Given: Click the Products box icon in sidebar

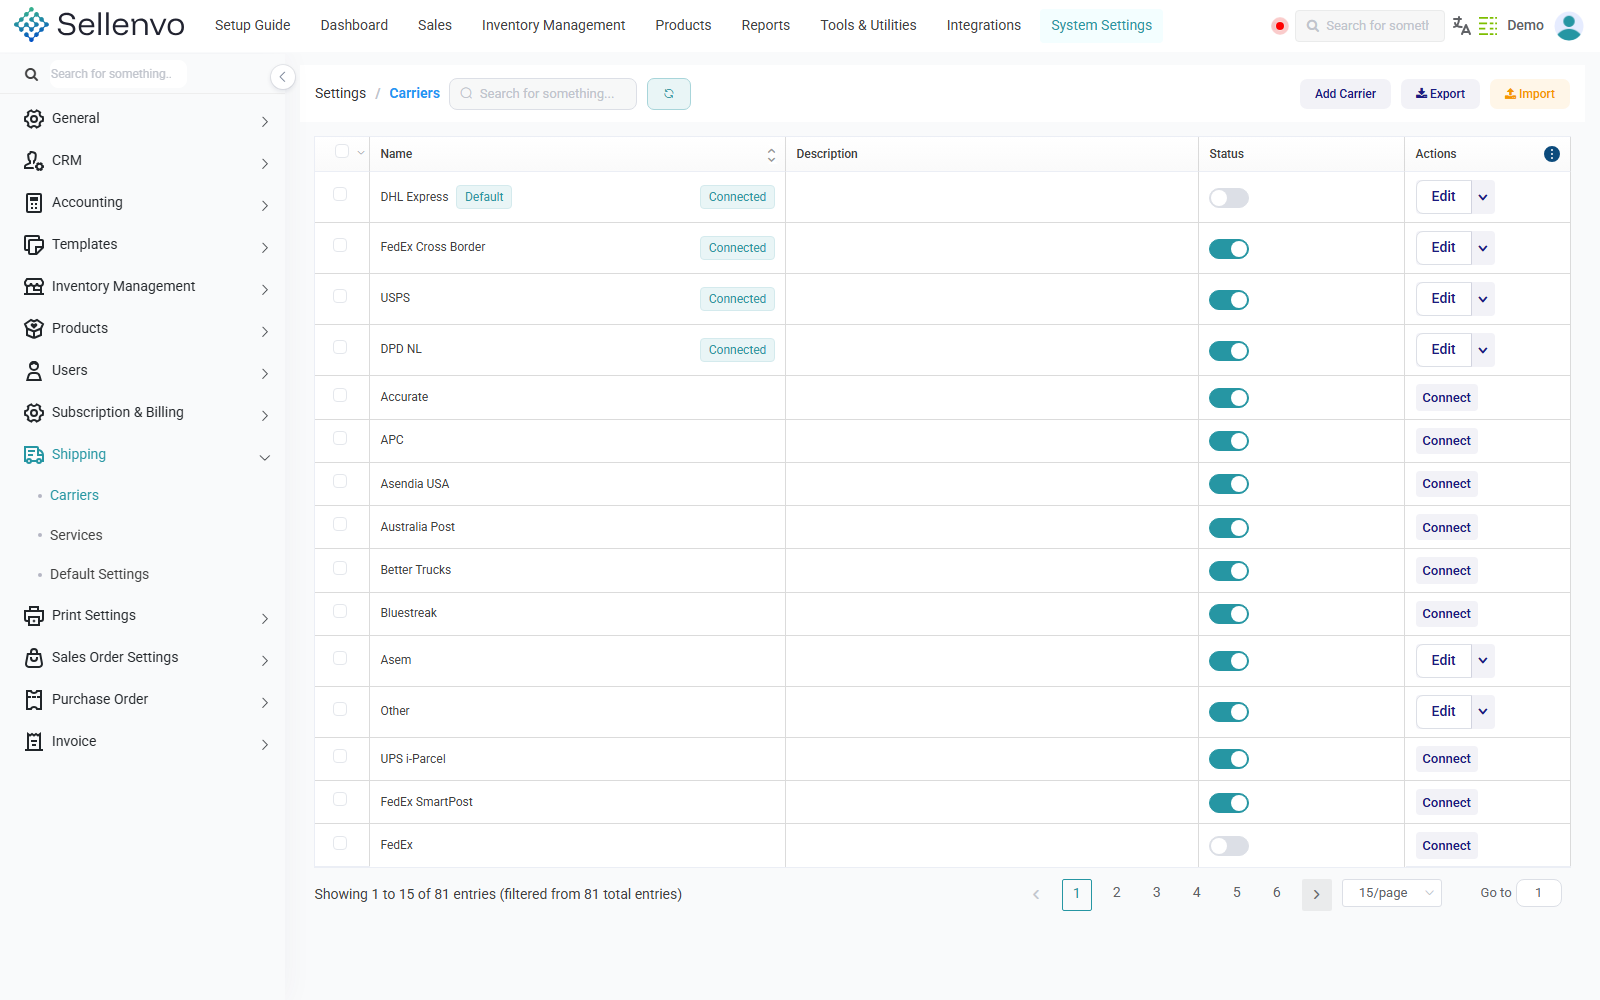Looking at the screenshot, I should [34, 329].
